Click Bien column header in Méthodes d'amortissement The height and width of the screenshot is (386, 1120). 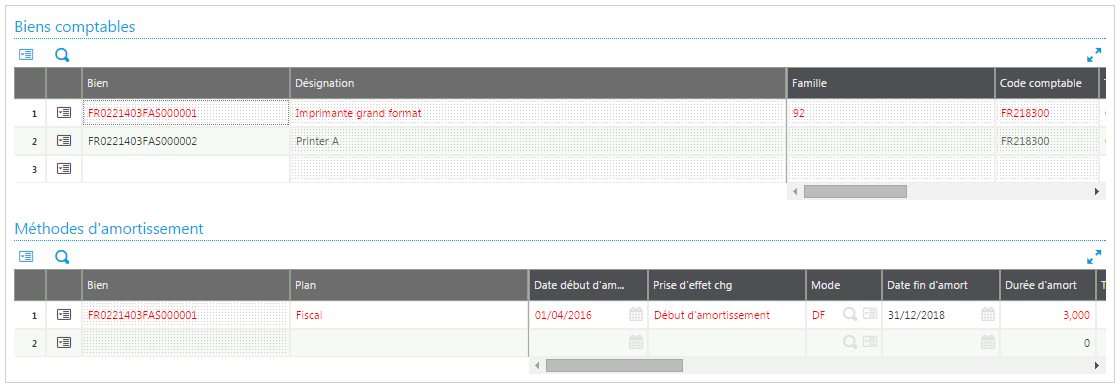click(x=186, y=285)
